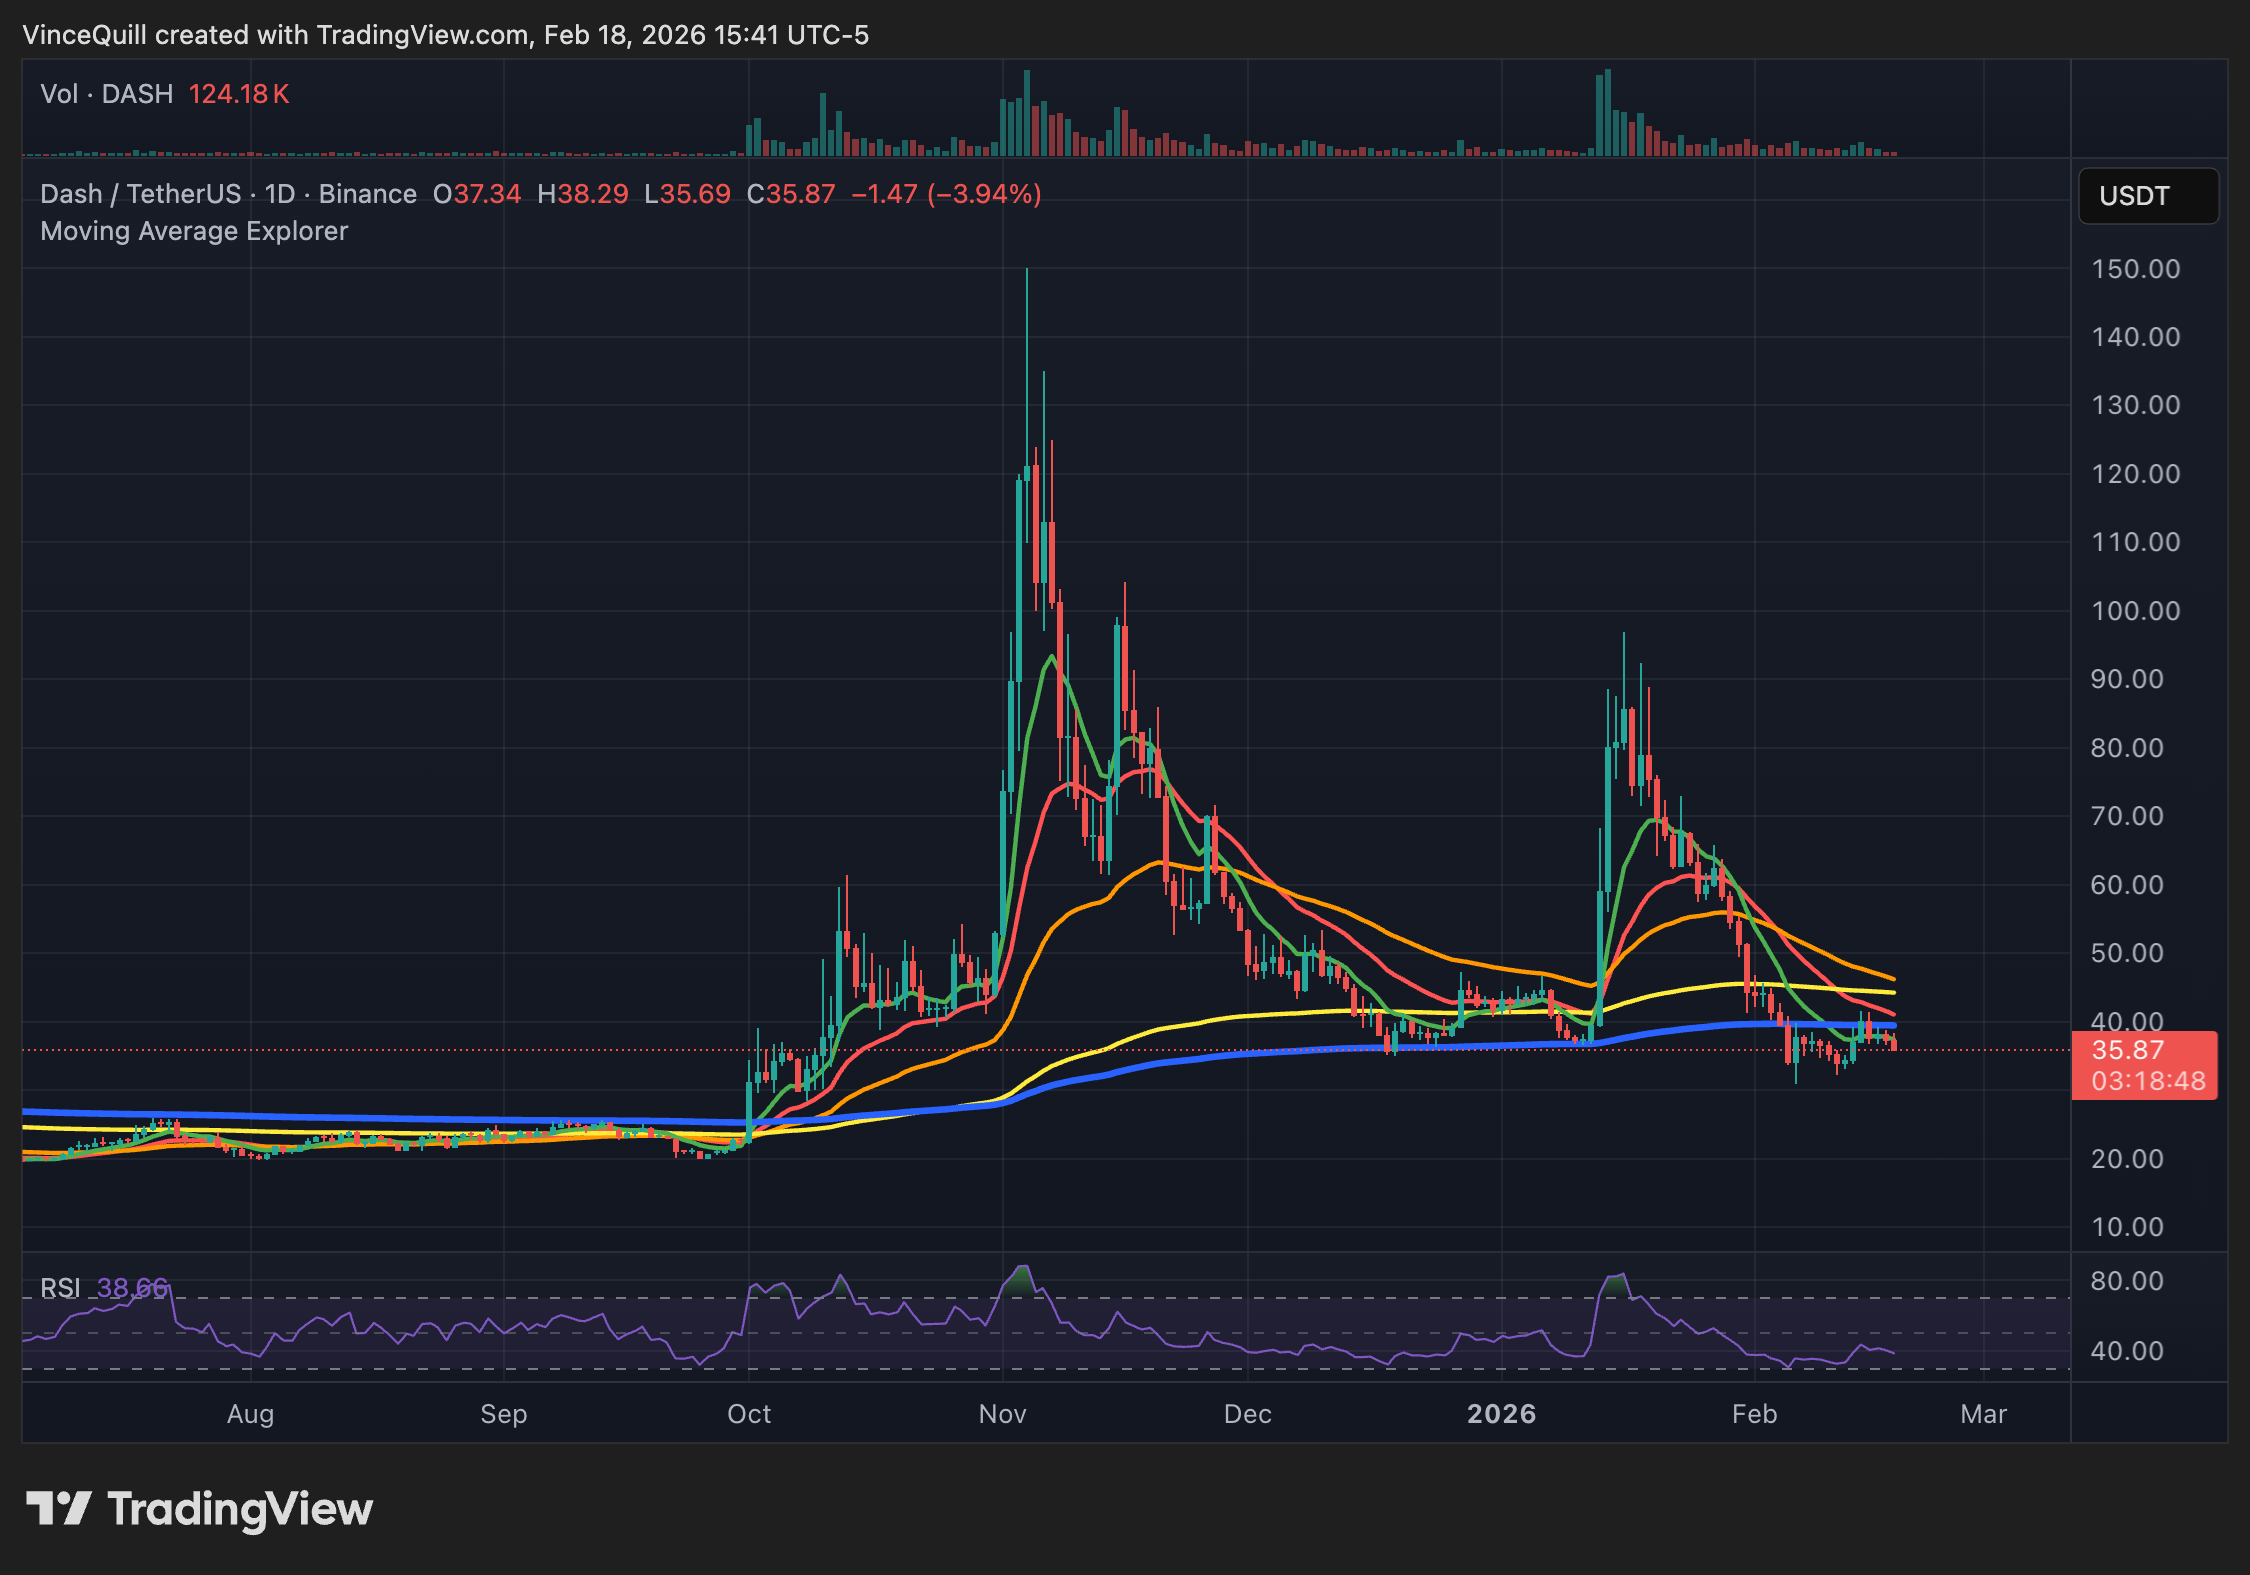Toggle visibility of the RSI pane
Screen dimensions: 2250x1575
[62, 1288]
